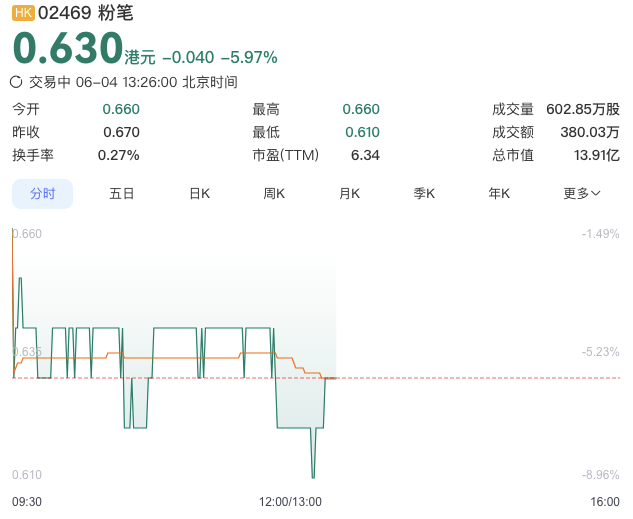Select the 月K monthly chart tab
The width and height of the screenshot is (633, 519).
(350, 194)
